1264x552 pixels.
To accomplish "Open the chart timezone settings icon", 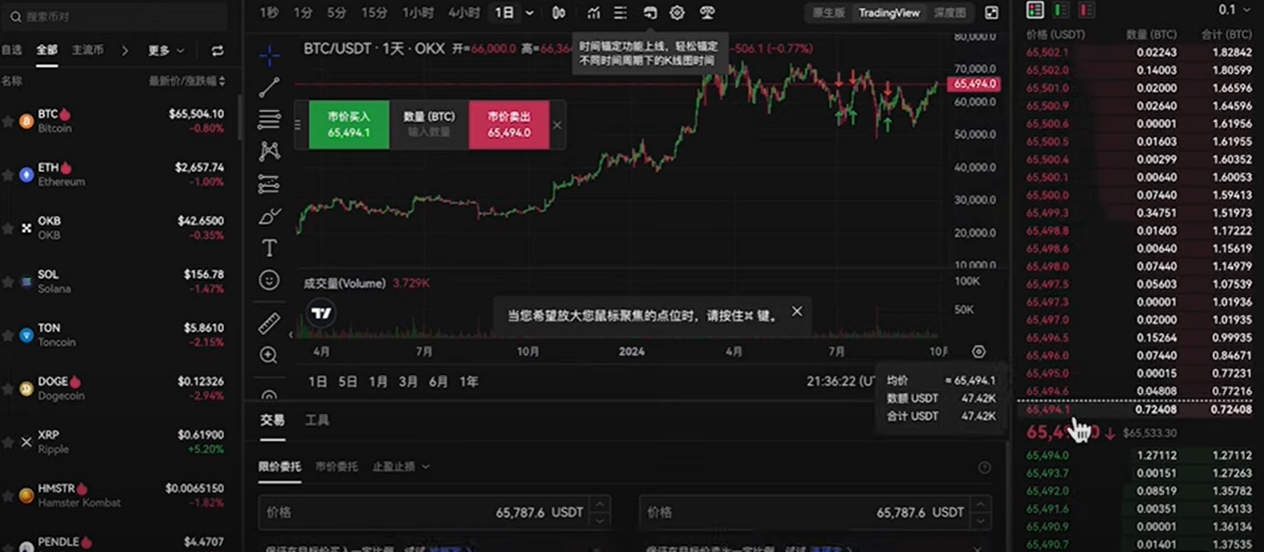I will point(979,352).
